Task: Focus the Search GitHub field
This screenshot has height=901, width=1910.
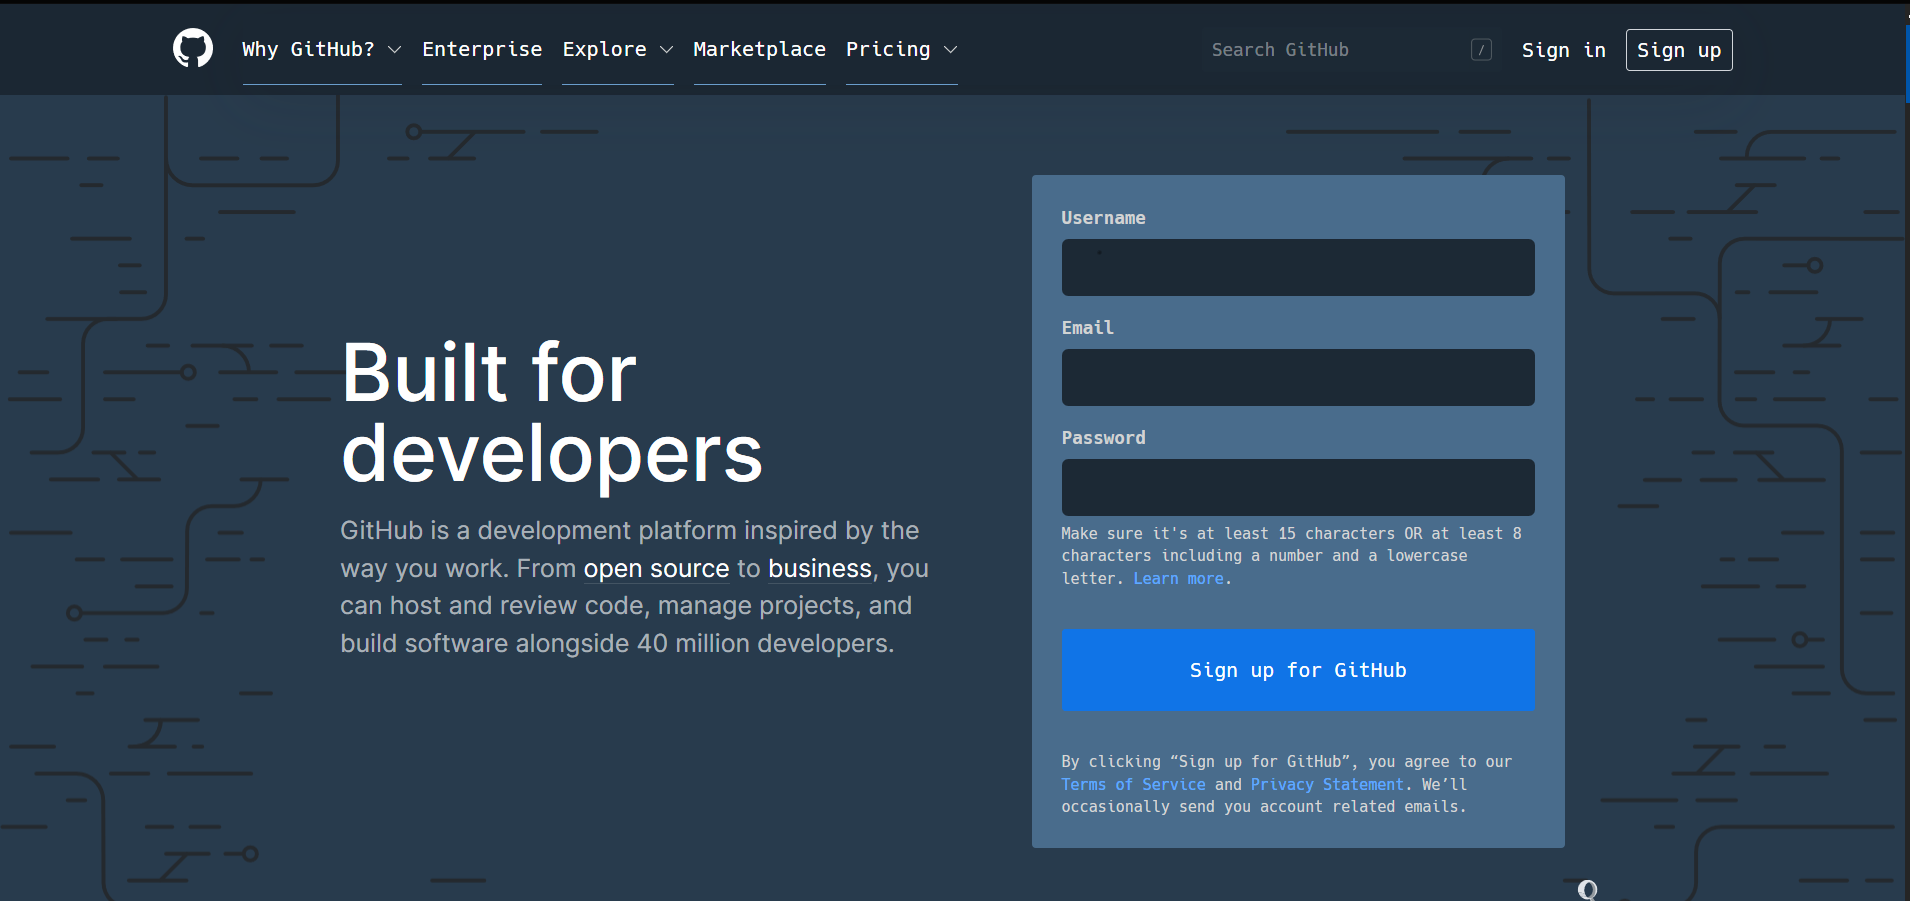Action: (1351, 50)
